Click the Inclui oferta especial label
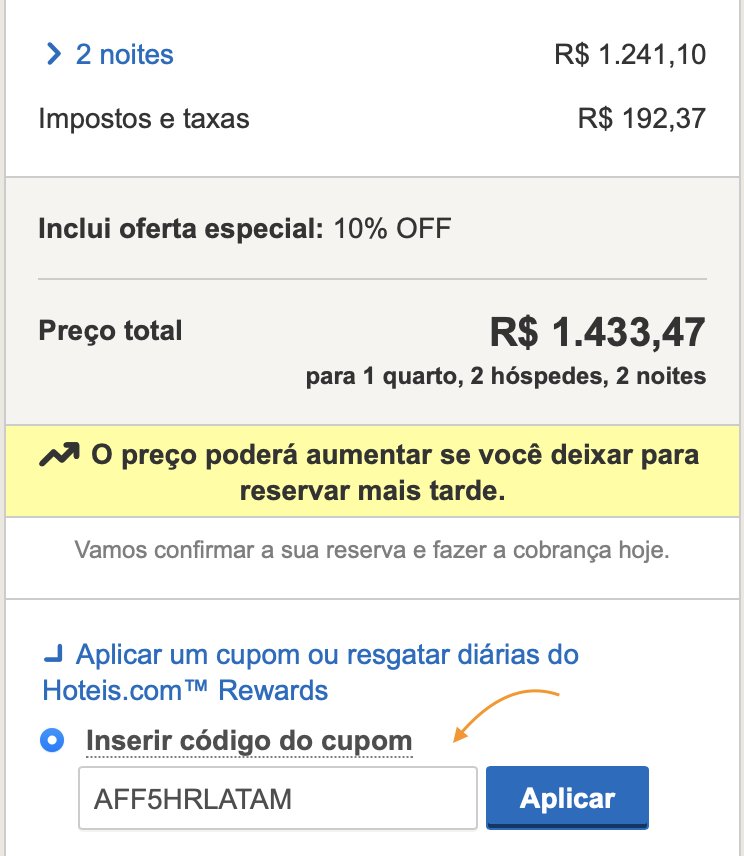This screenshot has width=744, height=856. pyautogui.click(x=180, y=229)
